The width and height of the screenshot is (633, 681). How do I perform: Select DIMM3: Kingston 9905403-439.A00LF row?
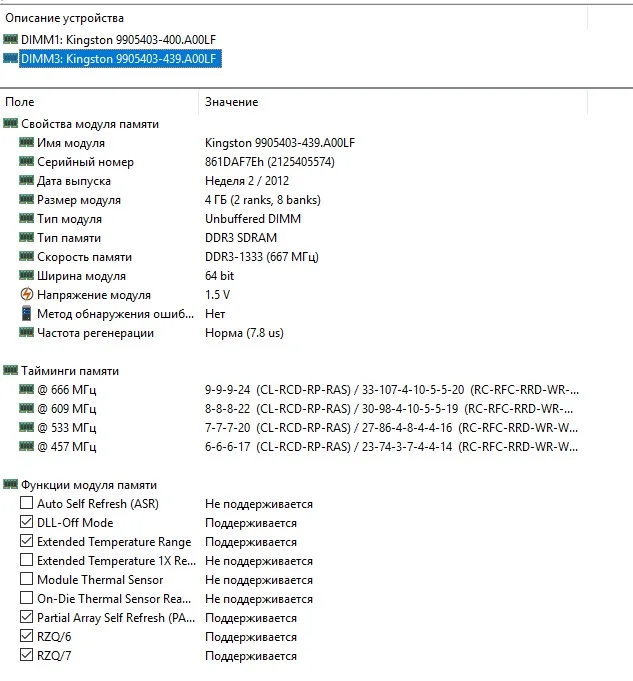coord(120,59)
